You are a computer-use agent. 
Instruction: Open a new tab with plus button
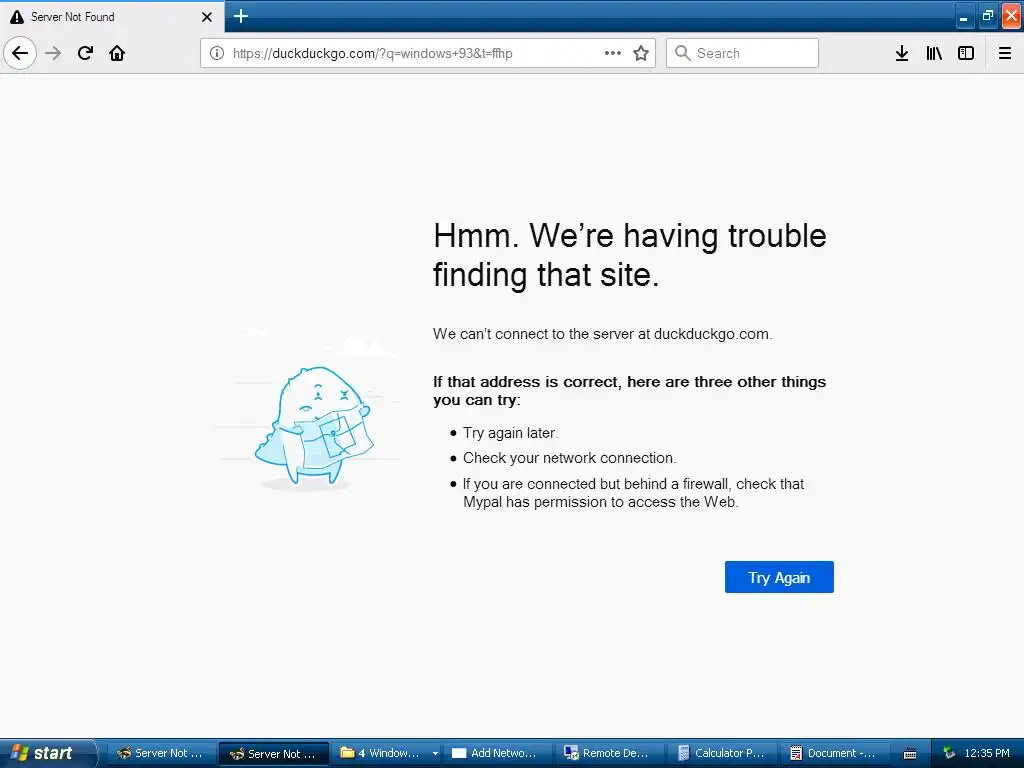(240, 16)
